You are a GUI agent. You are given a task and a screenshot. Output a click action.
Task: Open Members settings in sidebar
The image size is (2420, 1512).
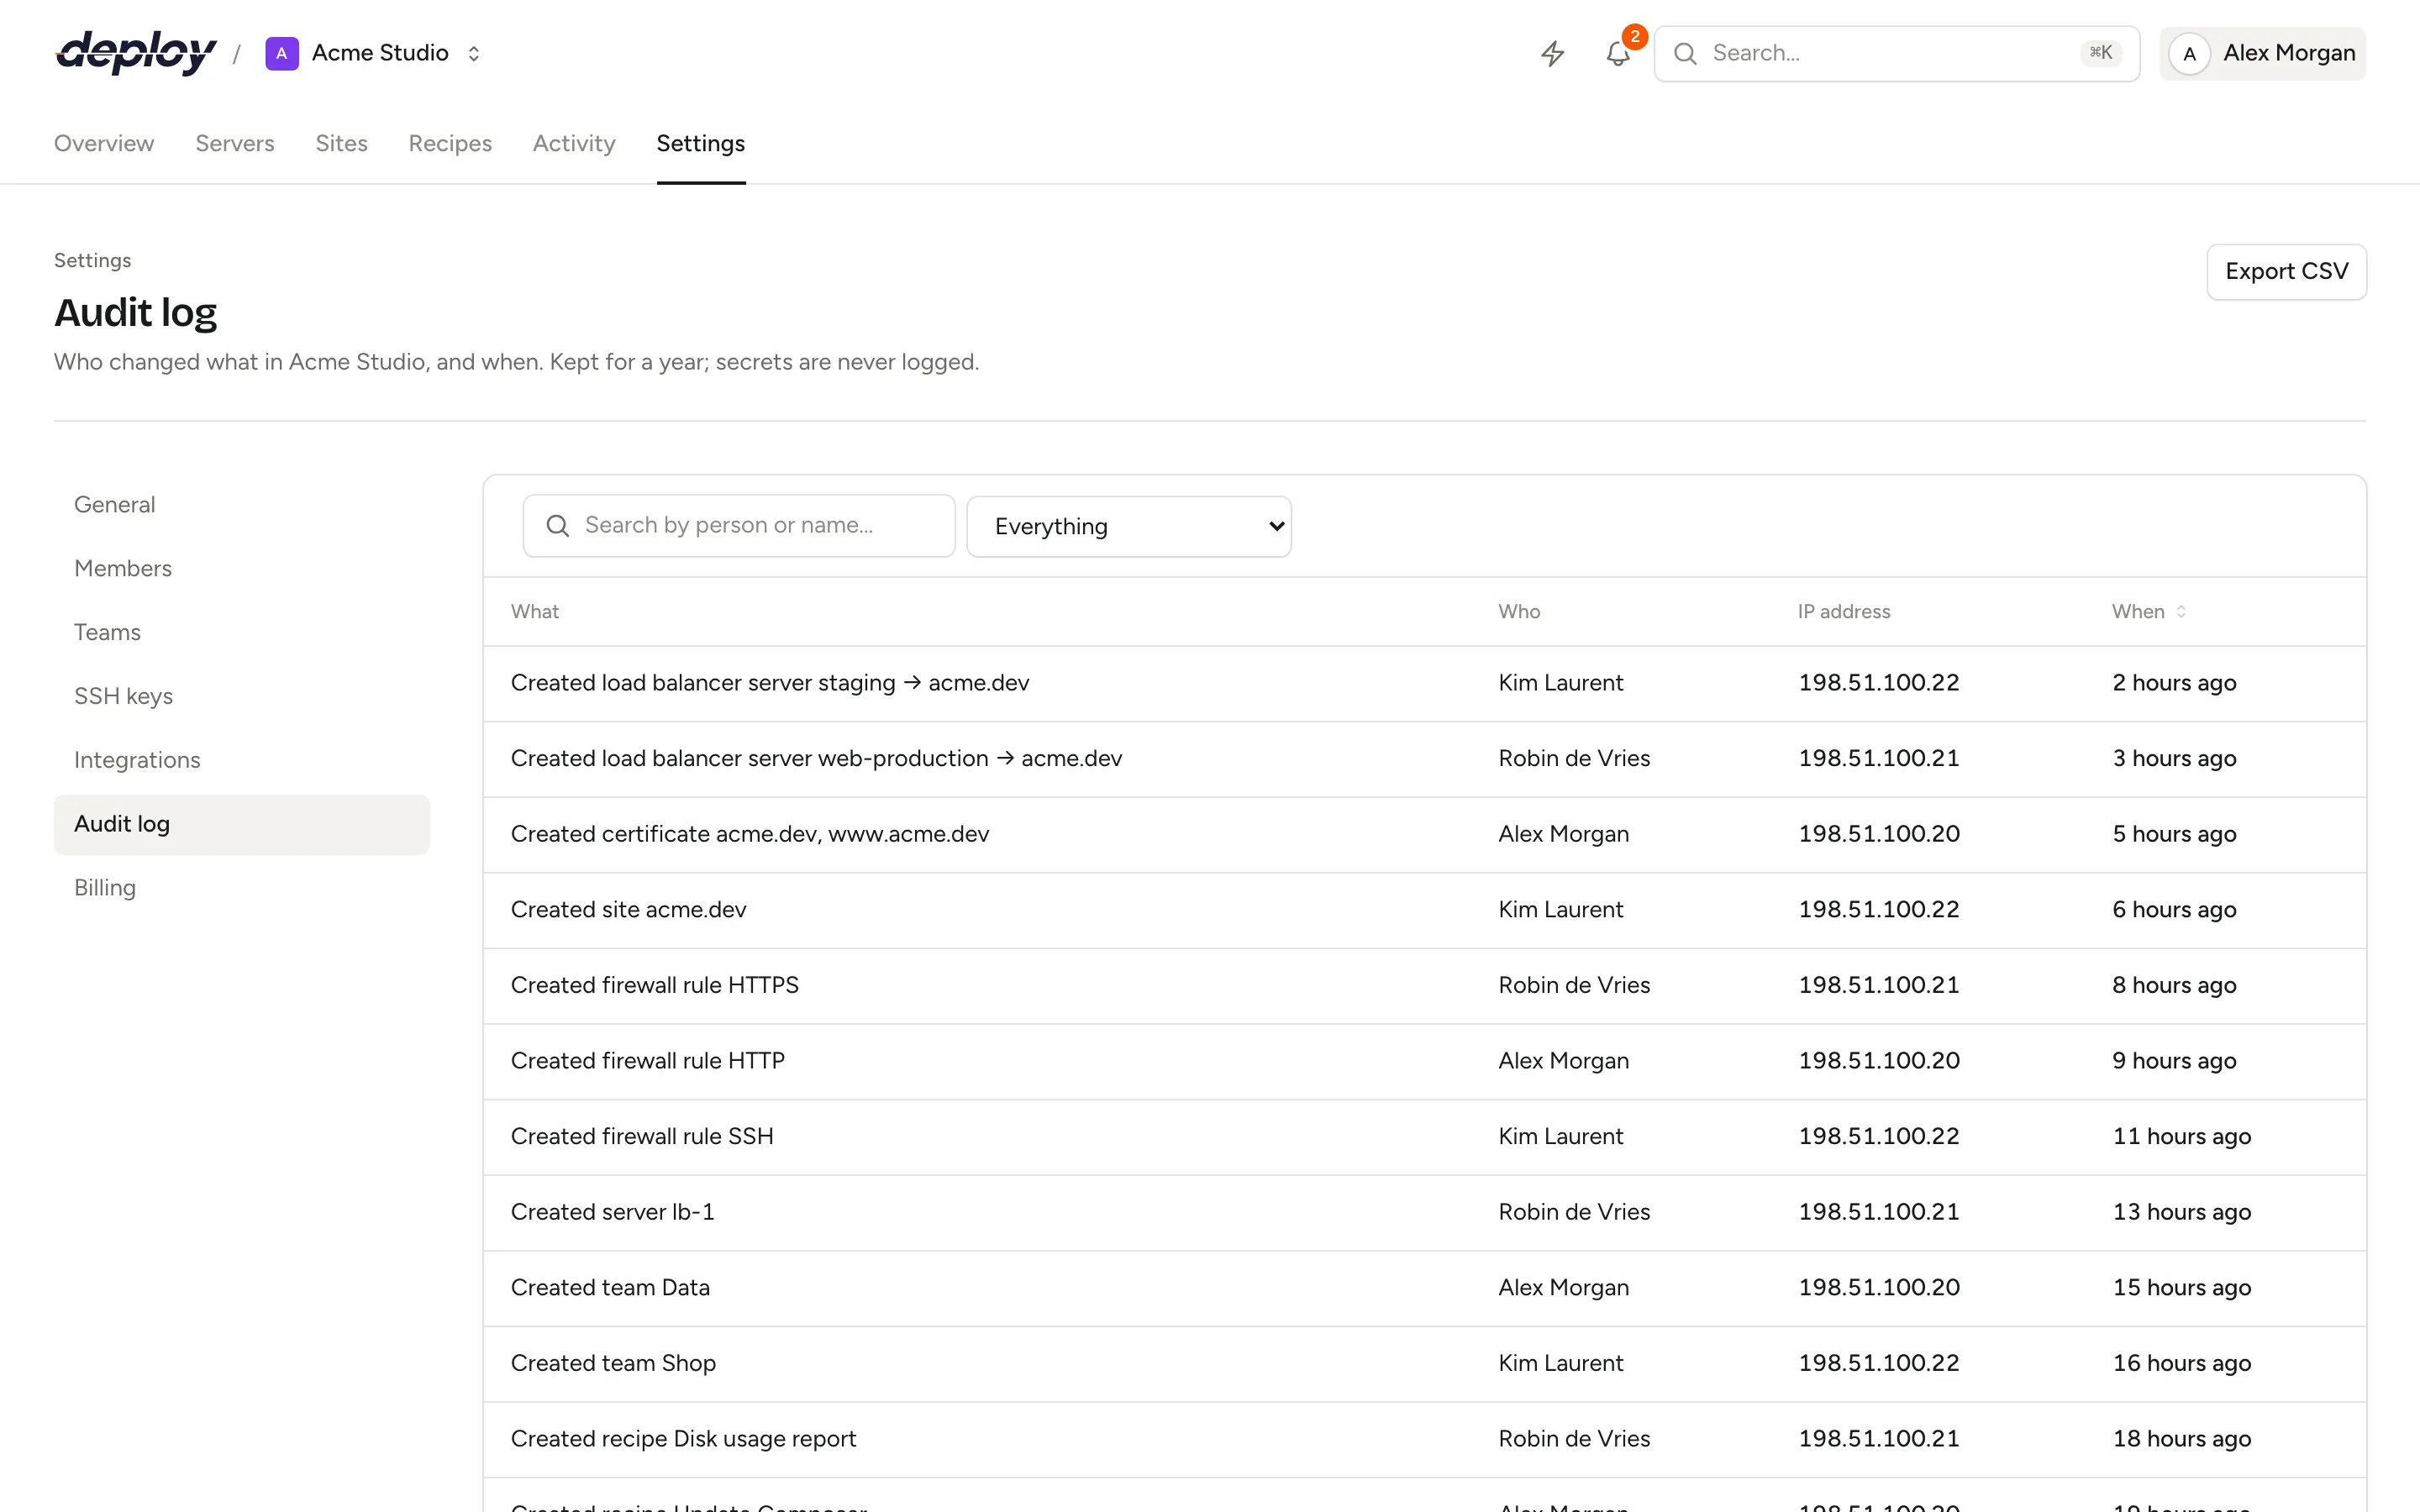[x=242, y=569]
